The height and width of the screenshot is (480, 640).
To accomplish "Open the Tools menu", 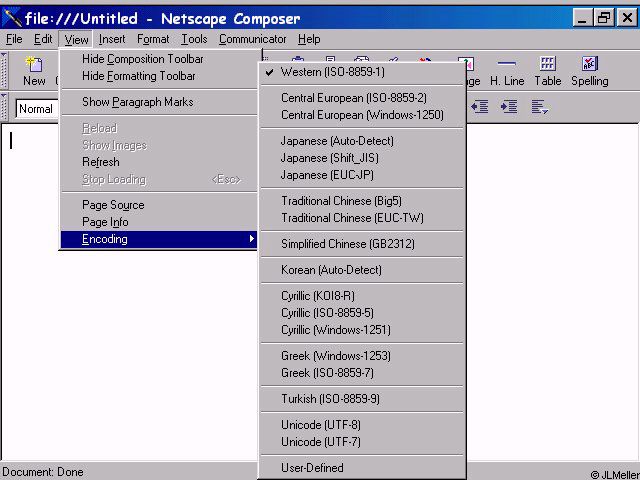I will click(194, 39).
